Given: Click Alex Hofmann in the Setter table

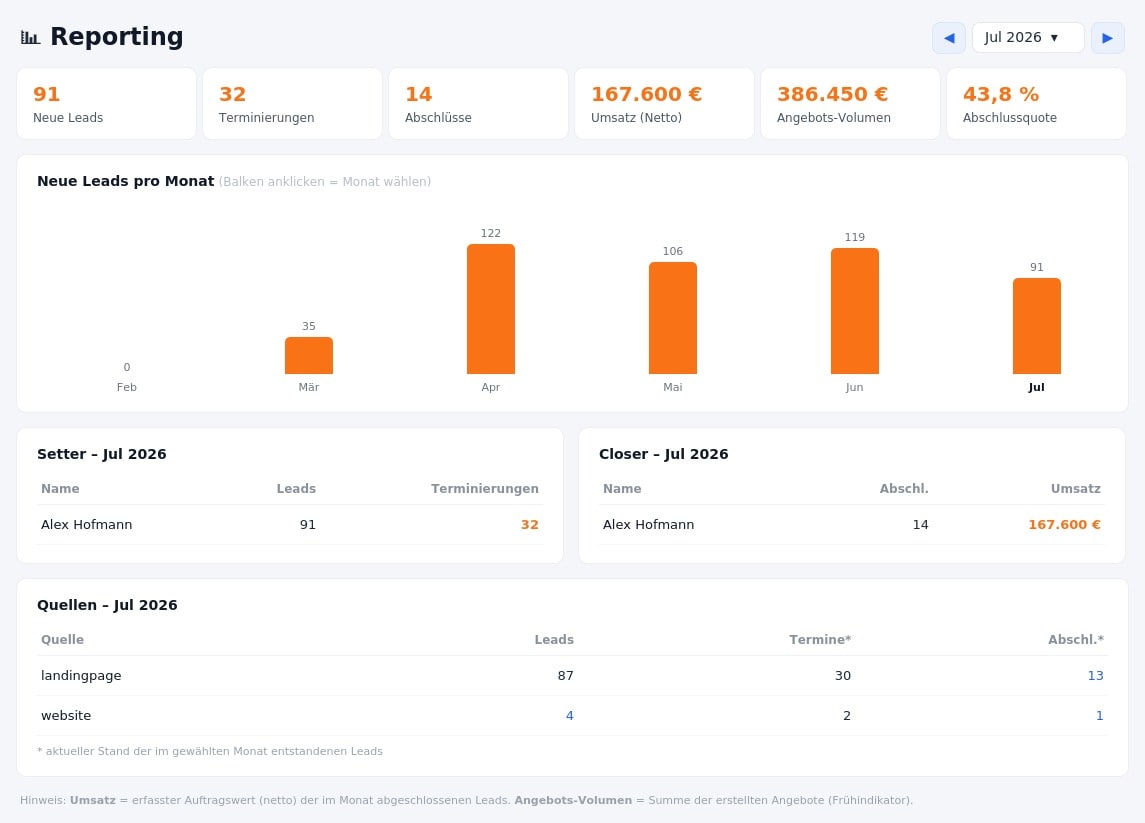Looking at the screenshot, I should pyautogui.click(x=87, y=524).
